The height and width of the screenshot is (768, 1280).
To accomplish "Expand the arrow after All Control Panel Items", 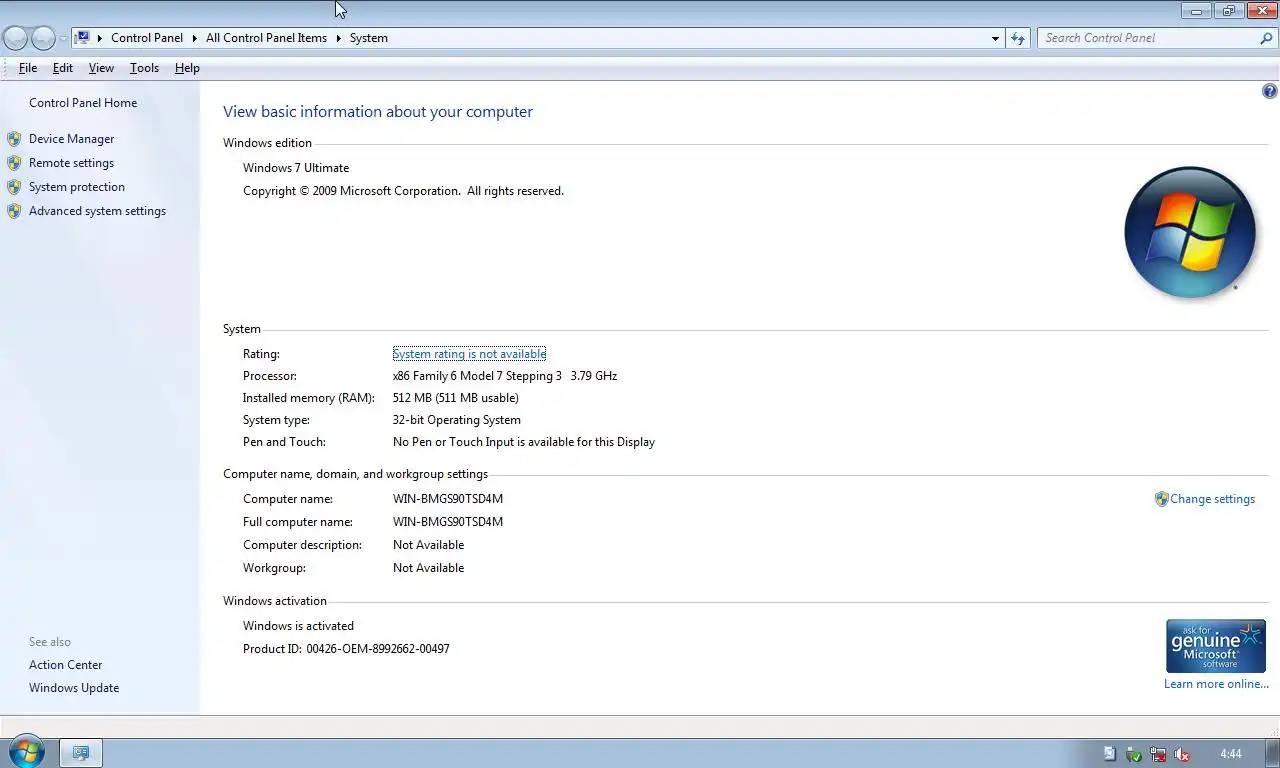I will click(x=338, y=38).
